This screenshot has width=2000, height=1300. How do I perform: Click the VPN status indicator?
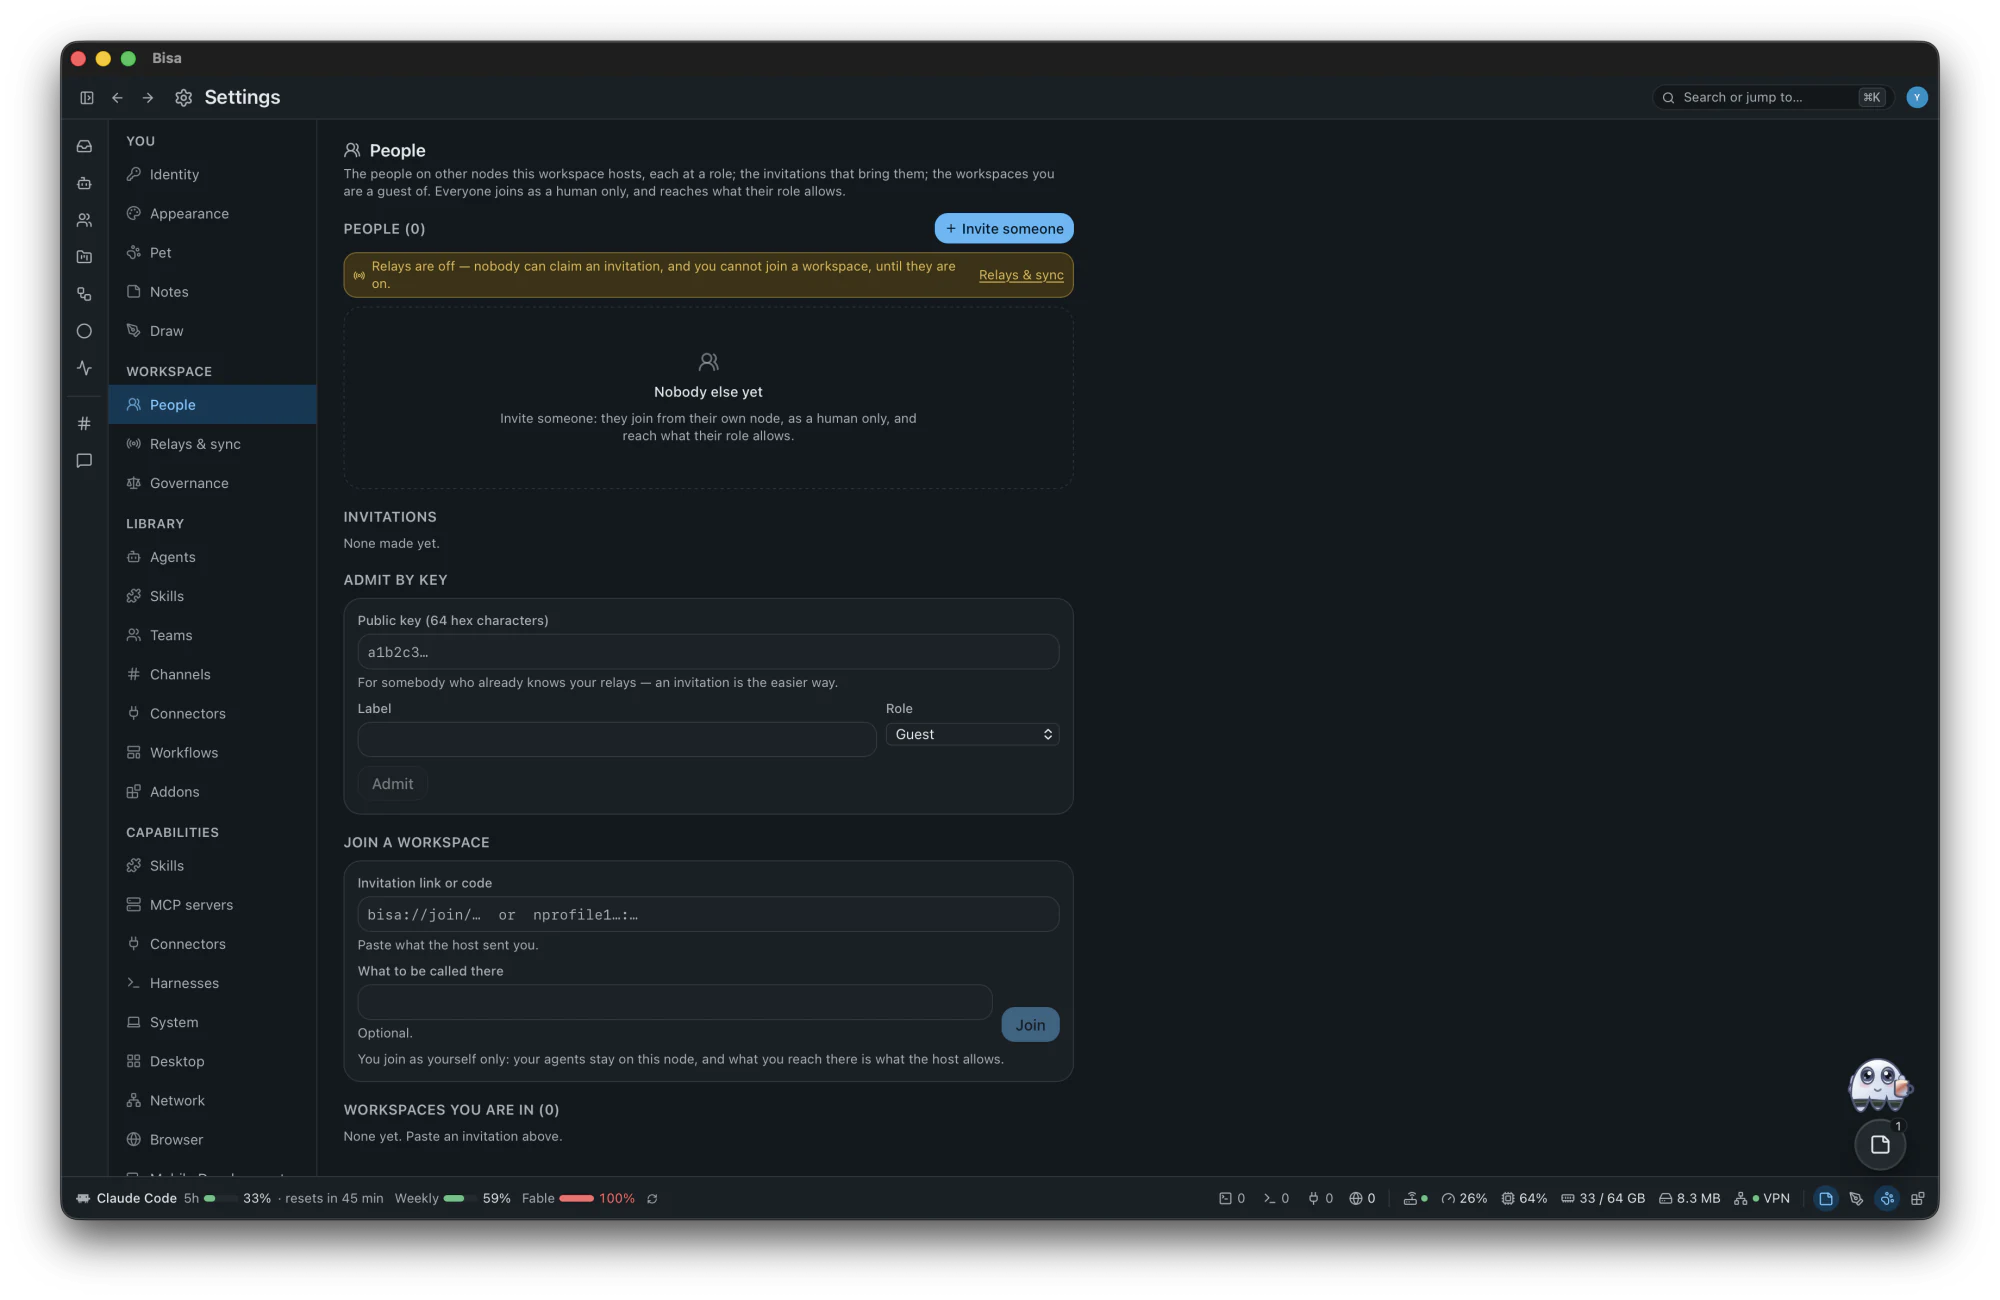pos(1762,1198)
